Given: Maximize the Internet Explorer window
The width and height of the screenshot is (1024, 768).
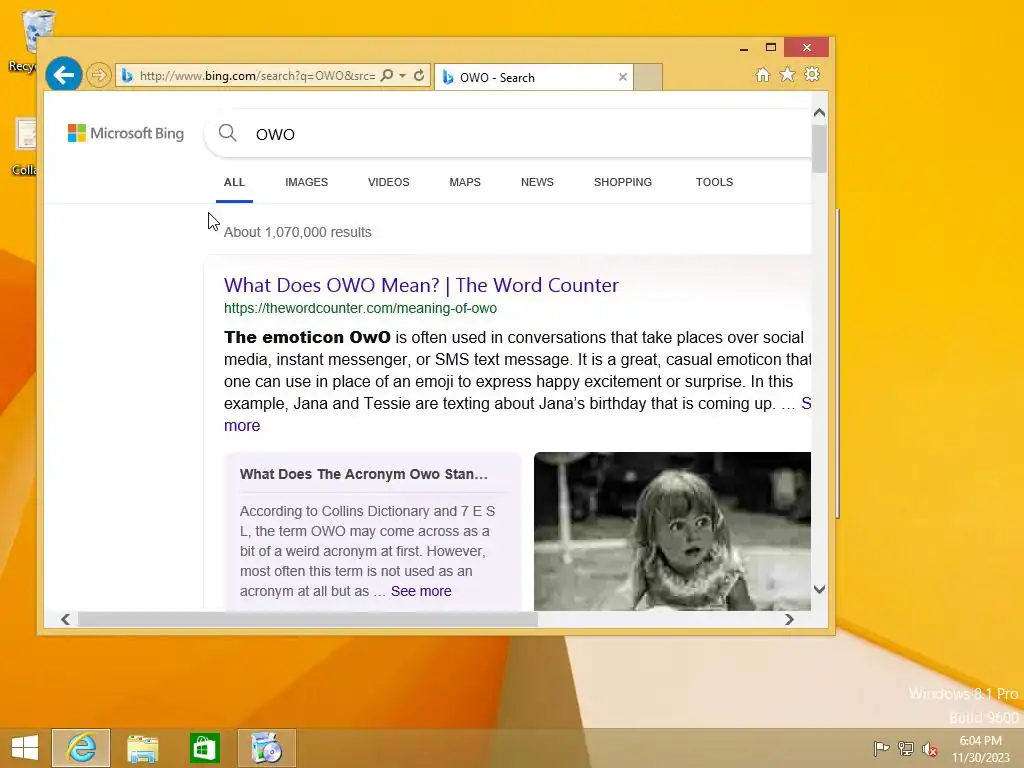Looking at the screenshot, I should pos(771,48).
